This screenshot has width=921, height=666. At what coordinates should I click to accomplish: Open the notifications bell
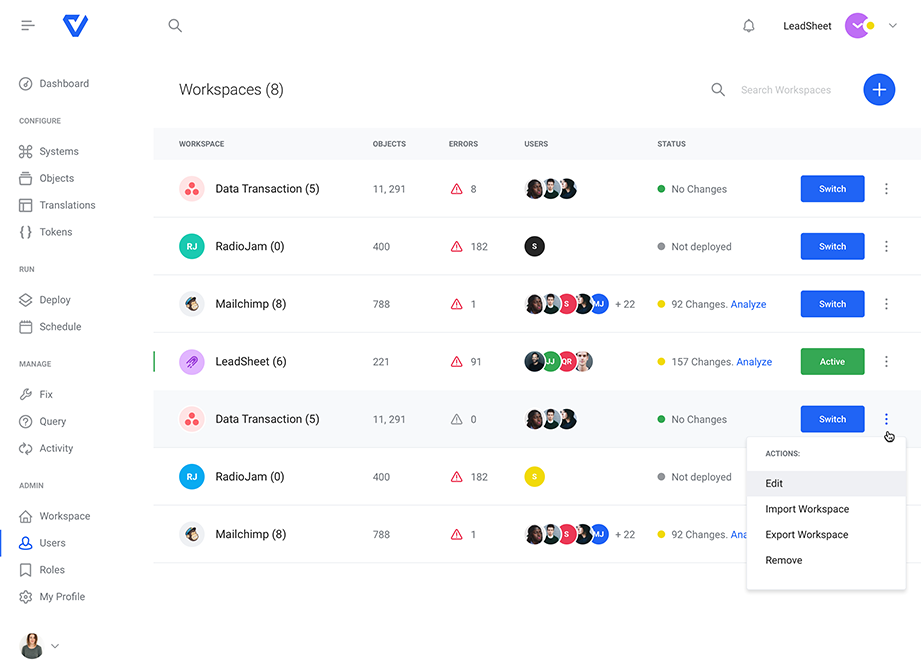tap(748, 26)
